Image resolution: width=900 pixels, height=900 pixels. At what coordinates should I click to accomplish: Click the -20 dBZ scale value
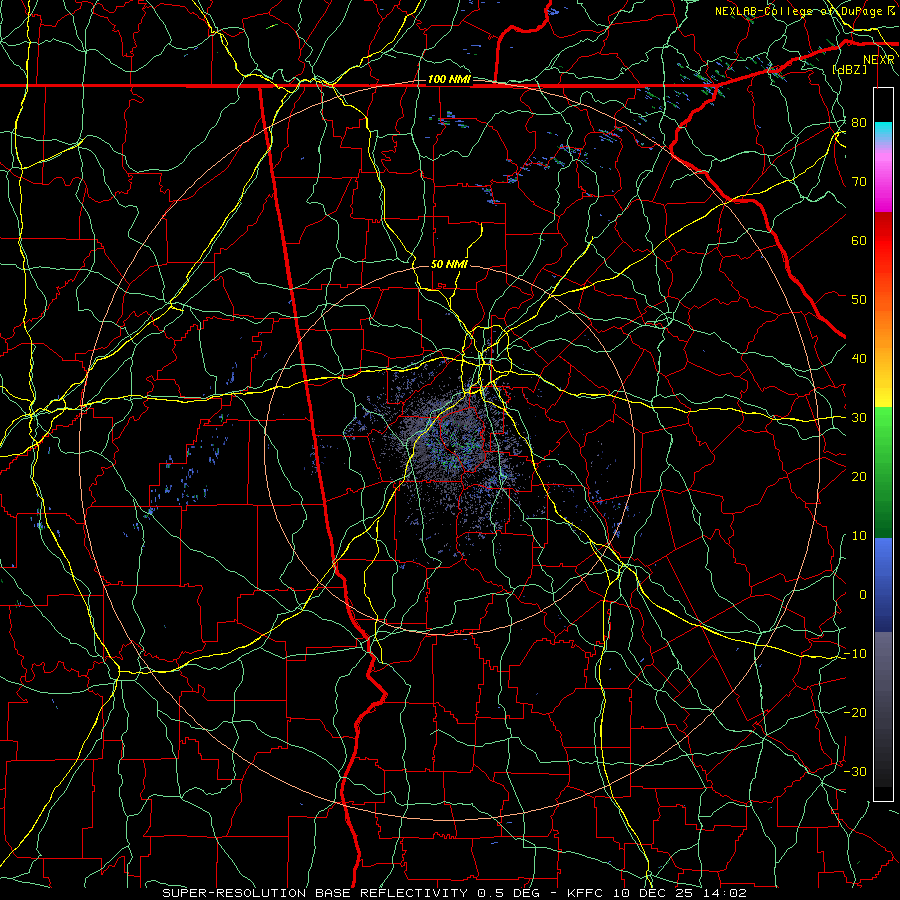point(855,713)
